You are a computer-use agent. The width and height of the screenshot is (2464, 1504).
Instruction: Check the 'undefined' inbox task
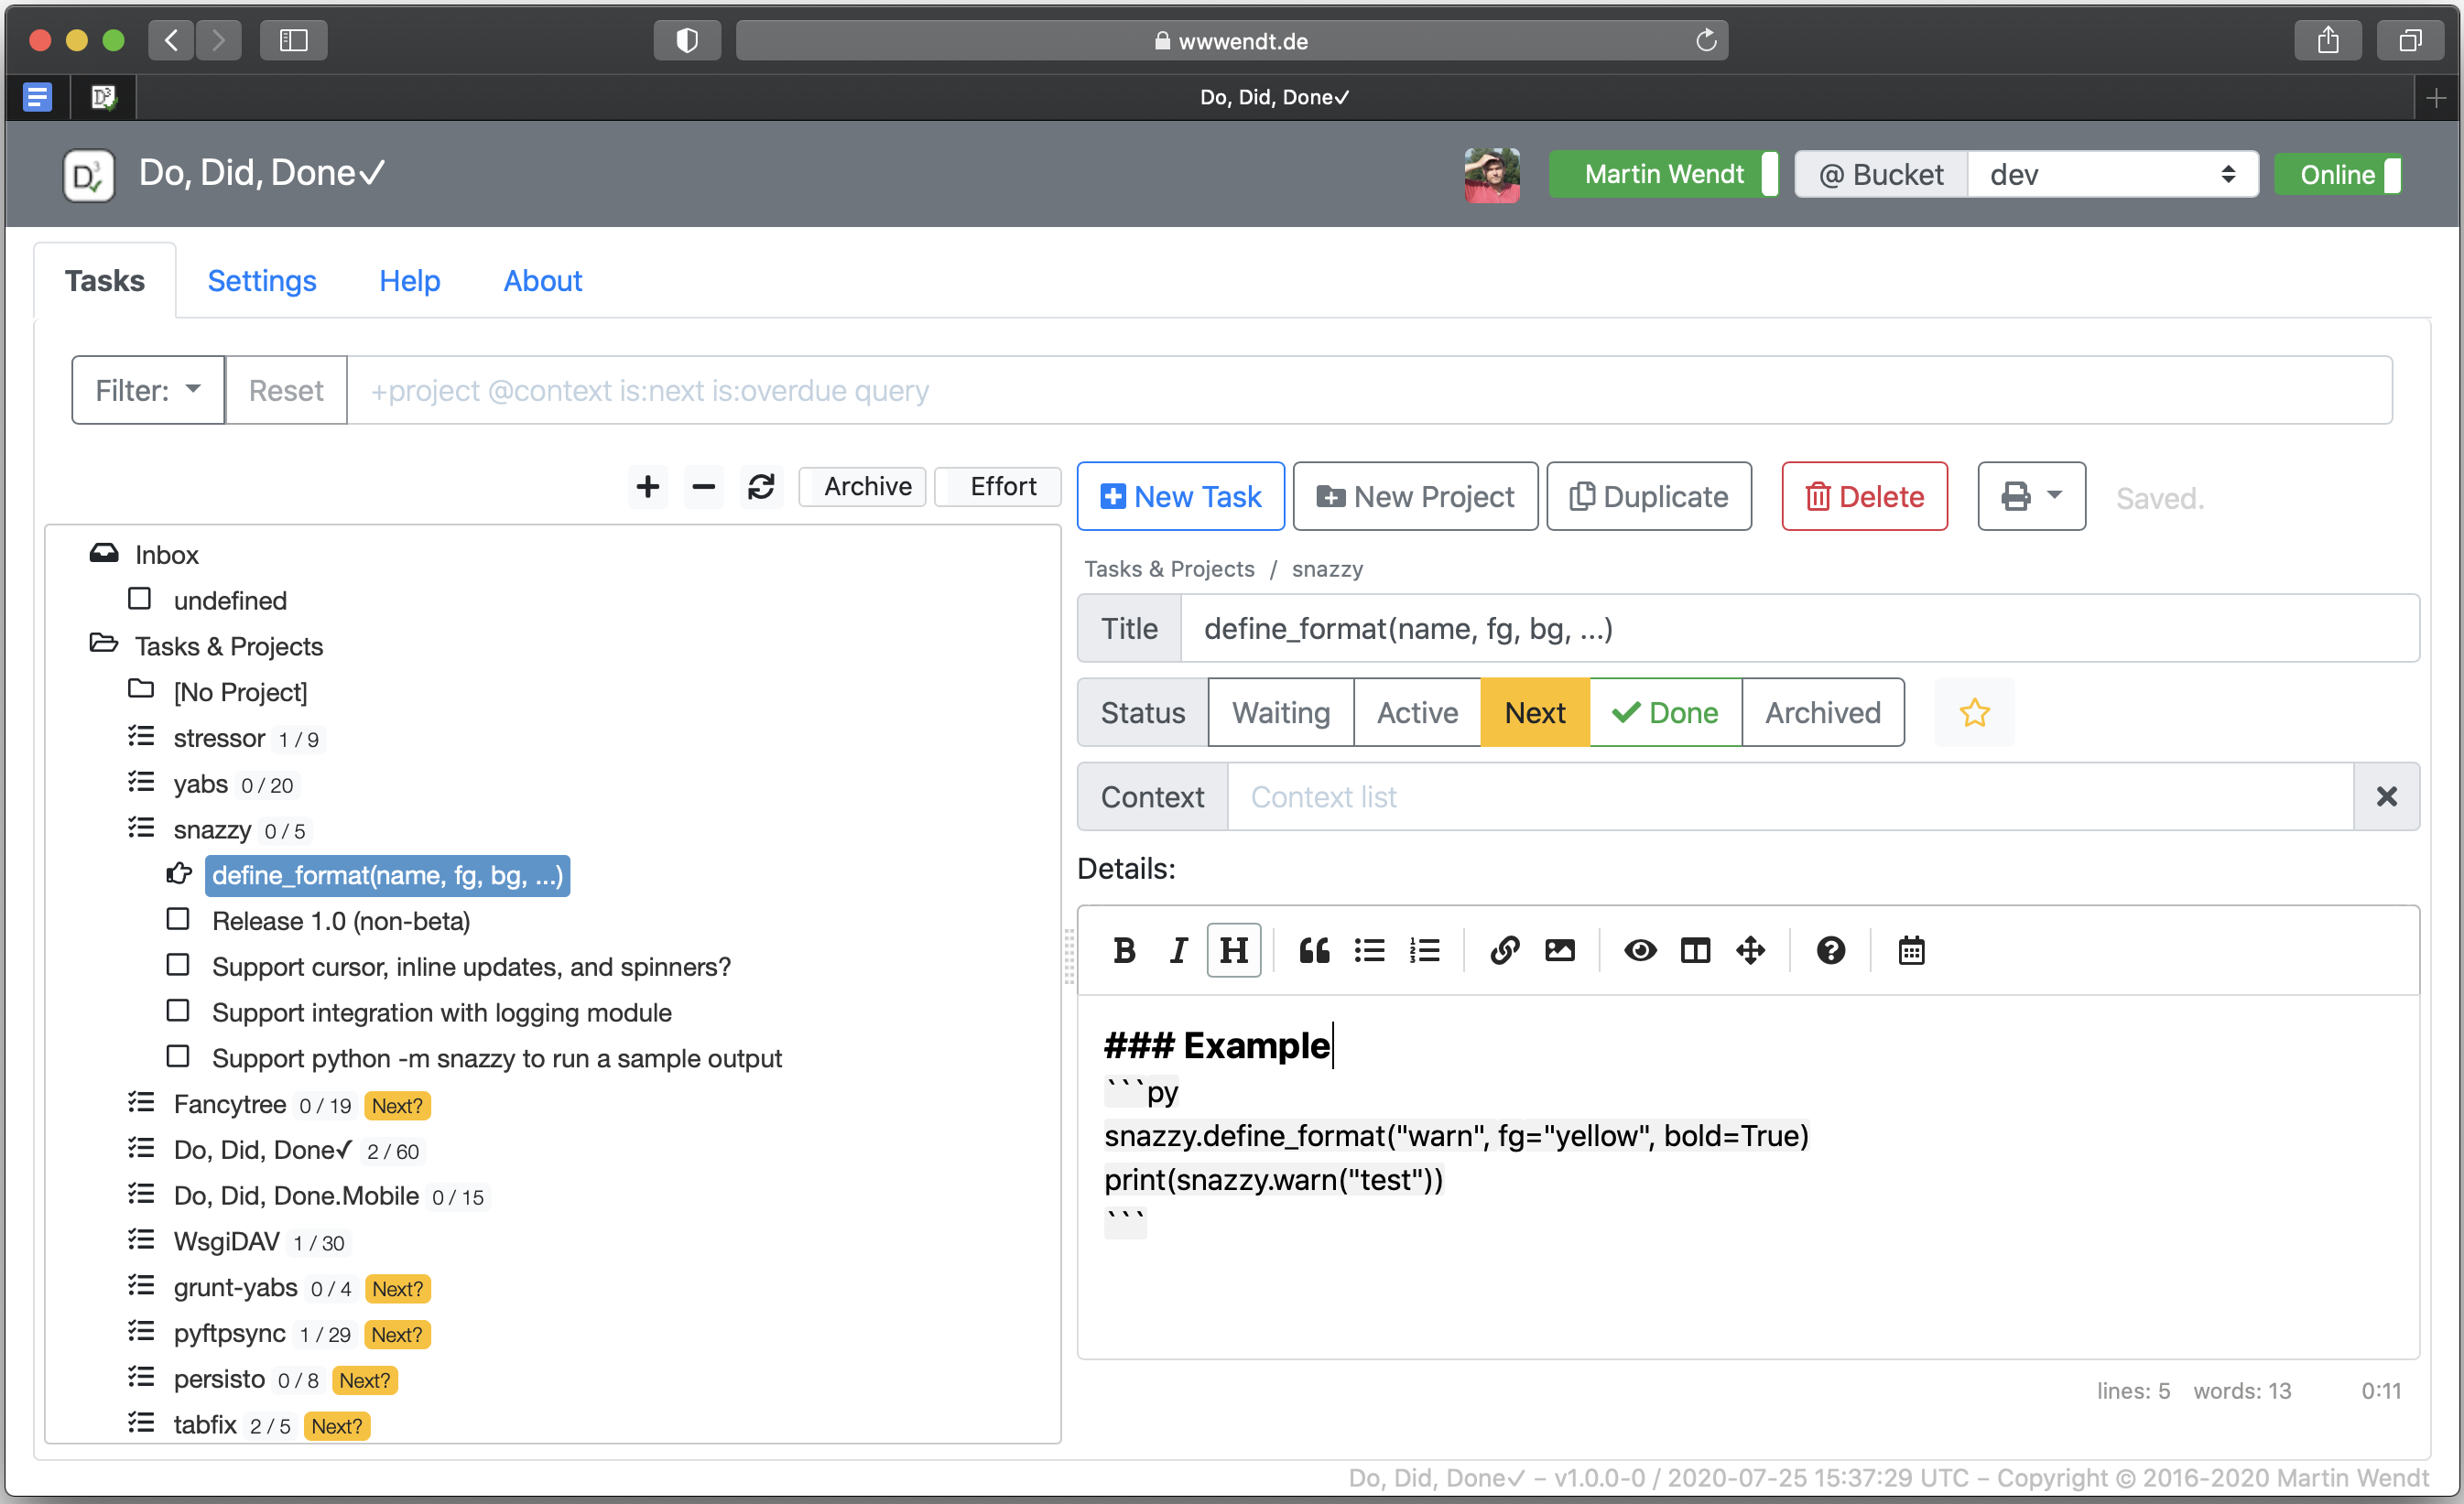click(139, 599)
